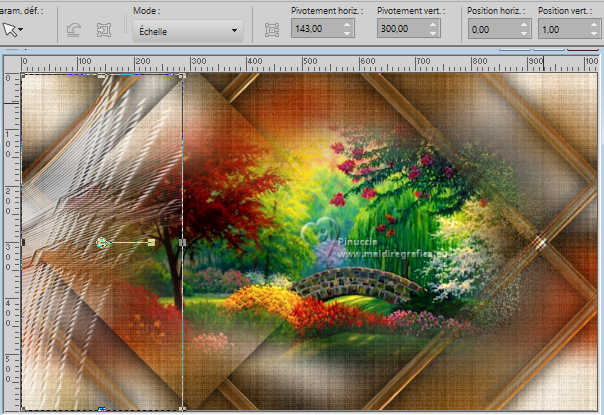This screenshot has height=415, width=604.
Task: Click the bottom-center handle of the selection box
Action: point(101,409)
